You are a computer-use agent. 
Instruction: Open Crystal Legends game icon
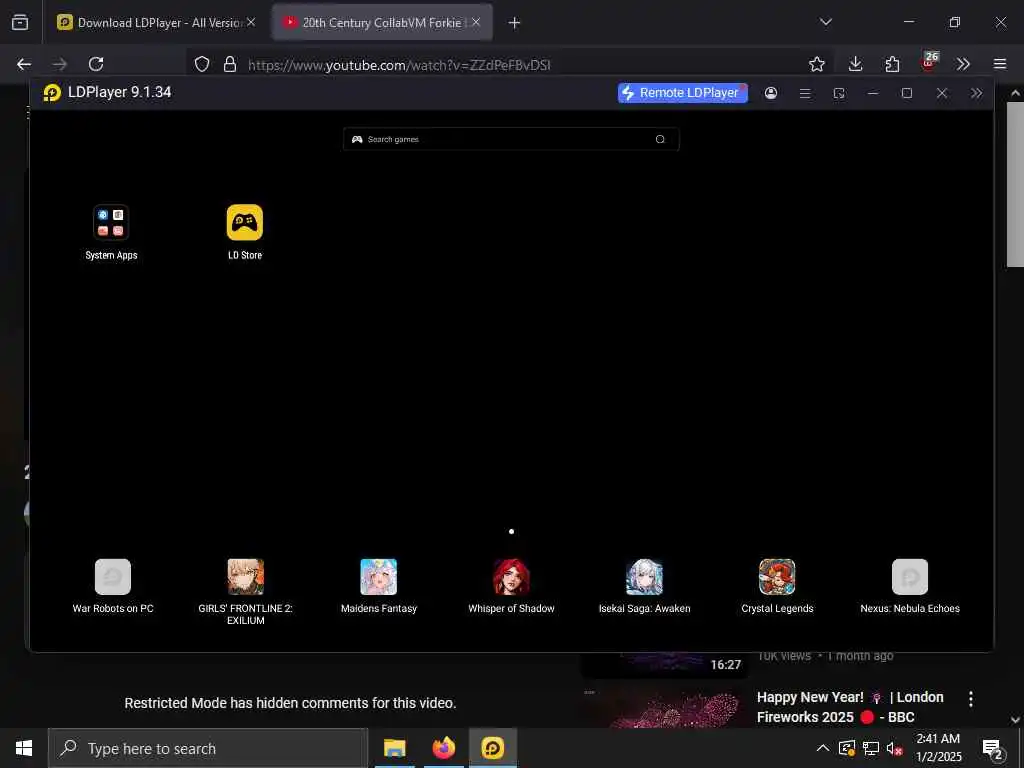(777, 577)
